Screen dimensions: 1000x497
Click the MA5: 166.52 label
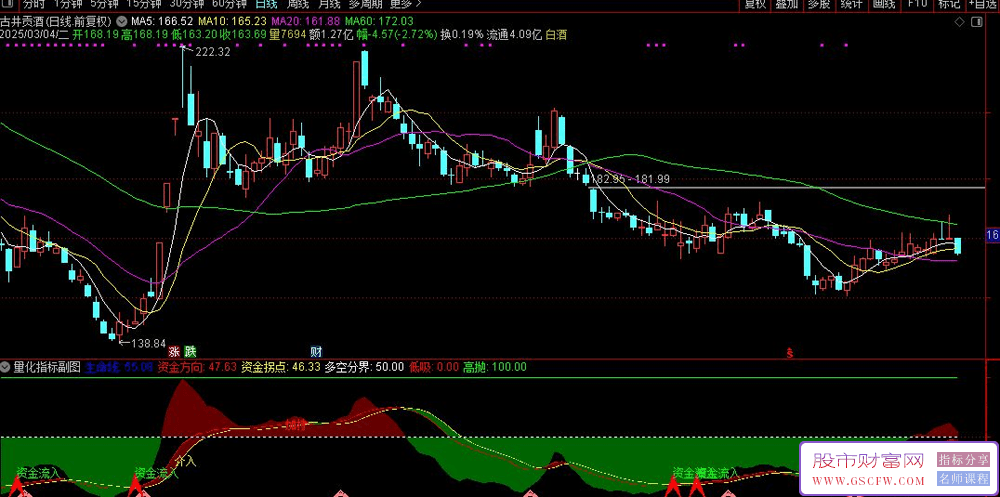161,21
